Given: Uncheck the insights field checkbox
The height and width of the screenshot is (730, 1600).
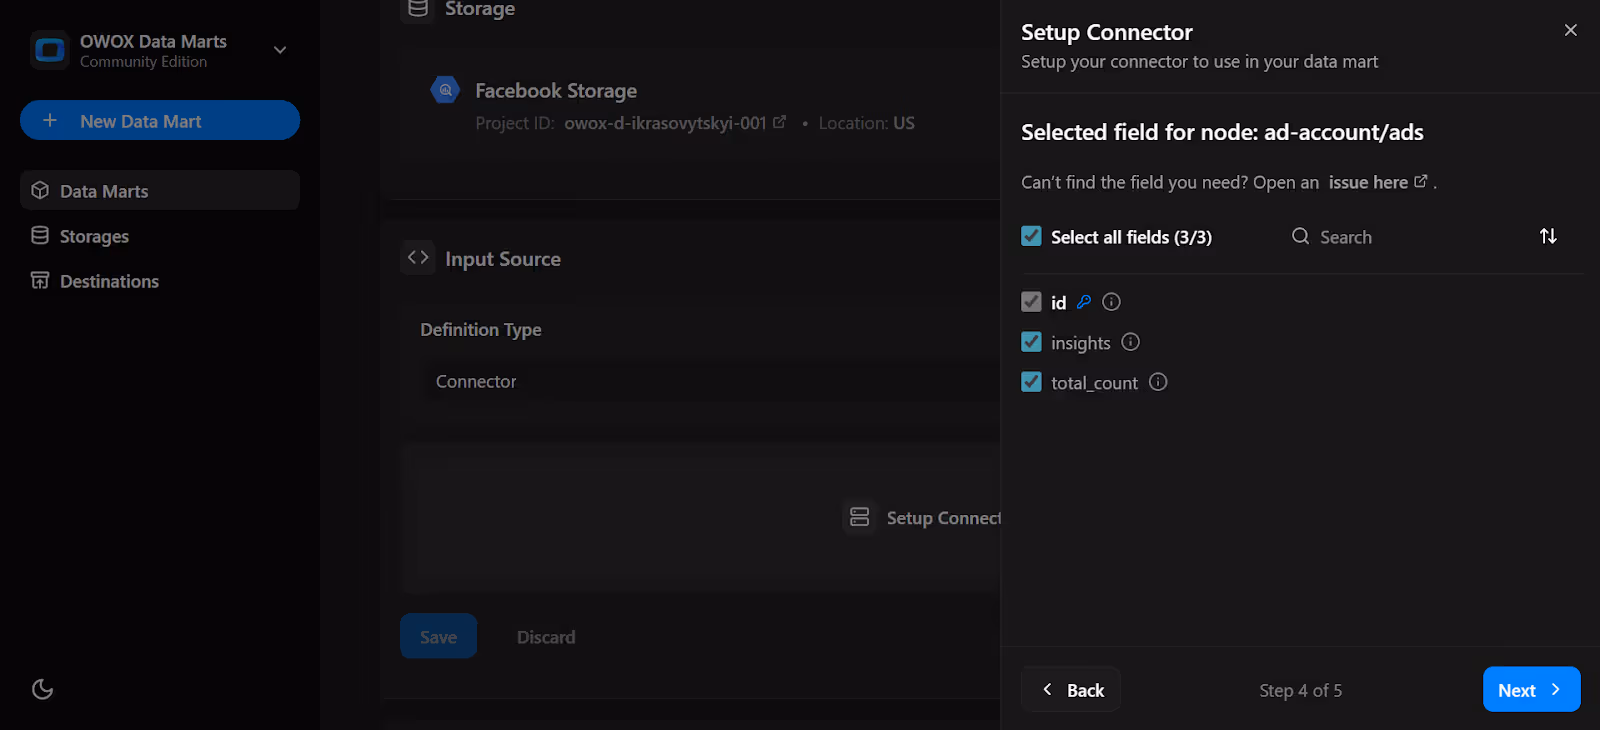Looking at the screenshot, I should click(1031, 342).
